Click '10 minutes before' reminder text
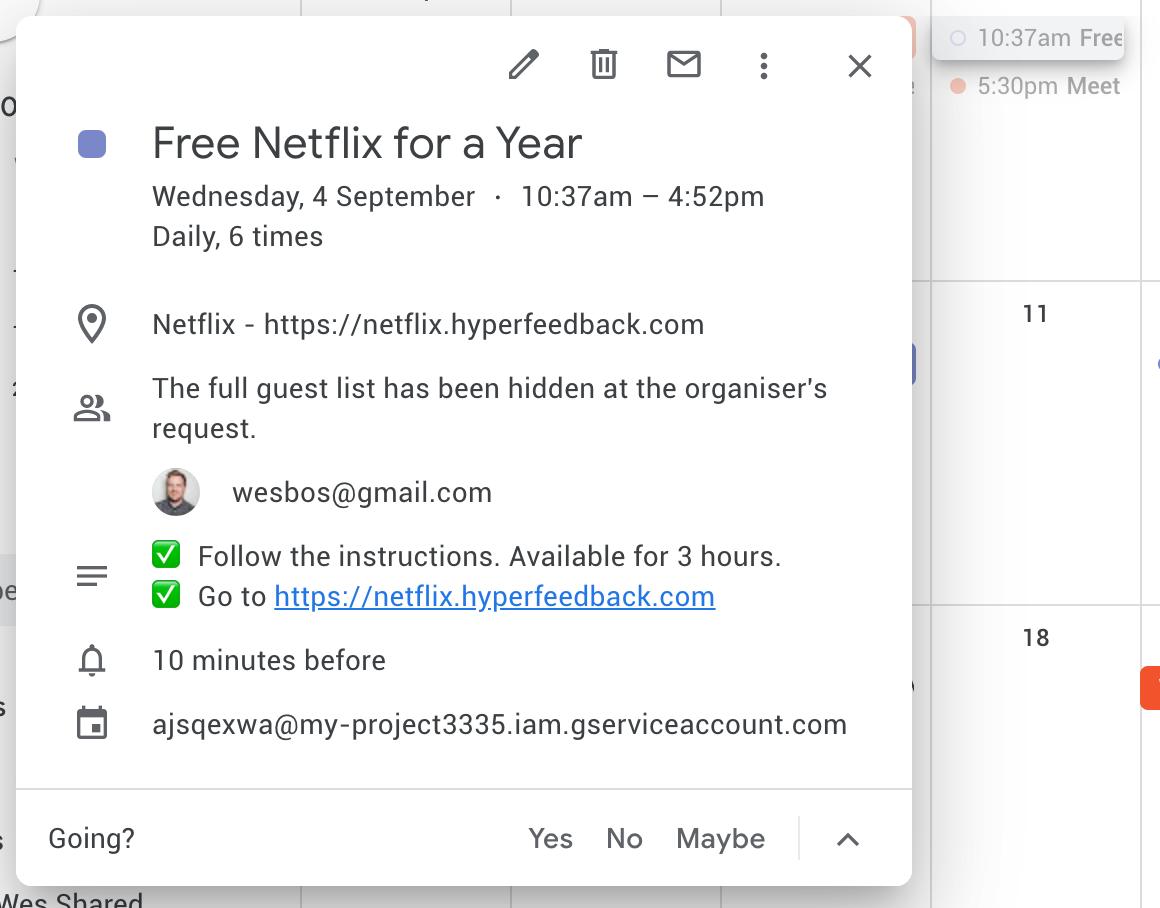The image size is (1160, 908). pos(269,660)
